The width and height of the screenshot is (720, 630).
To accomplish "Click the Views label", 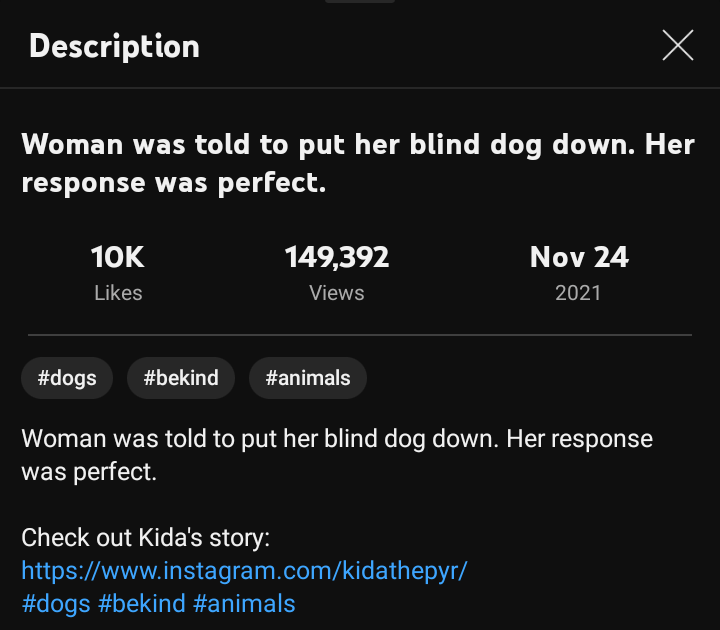I will 337,293.
